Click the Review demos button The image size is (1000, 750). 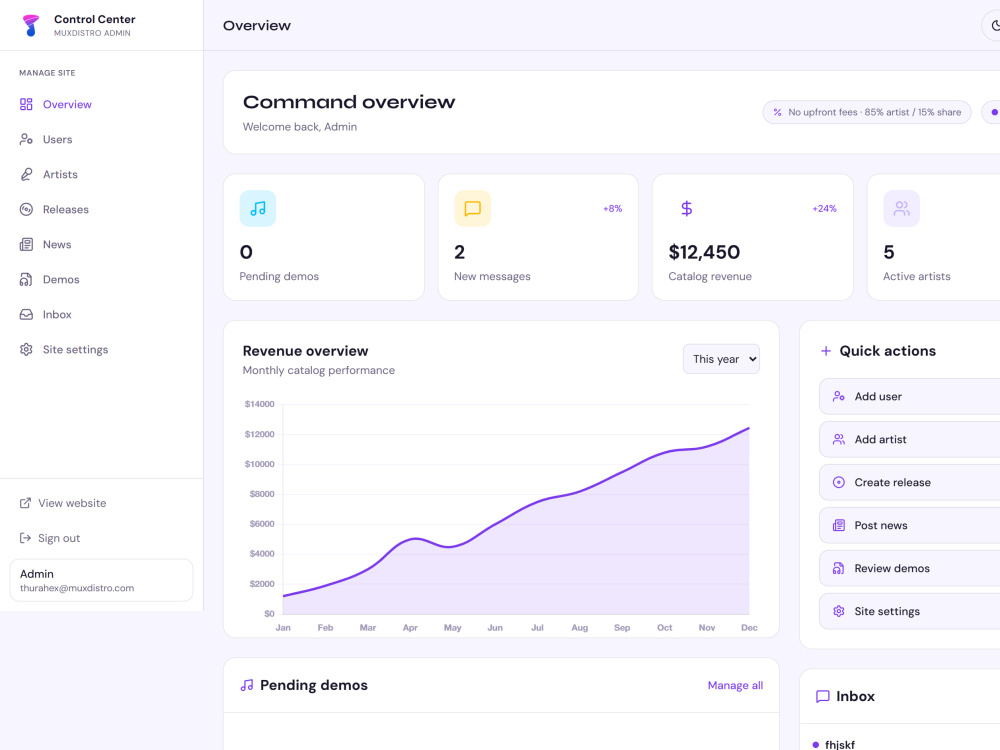pyautogui.click(x=909, y=568)
